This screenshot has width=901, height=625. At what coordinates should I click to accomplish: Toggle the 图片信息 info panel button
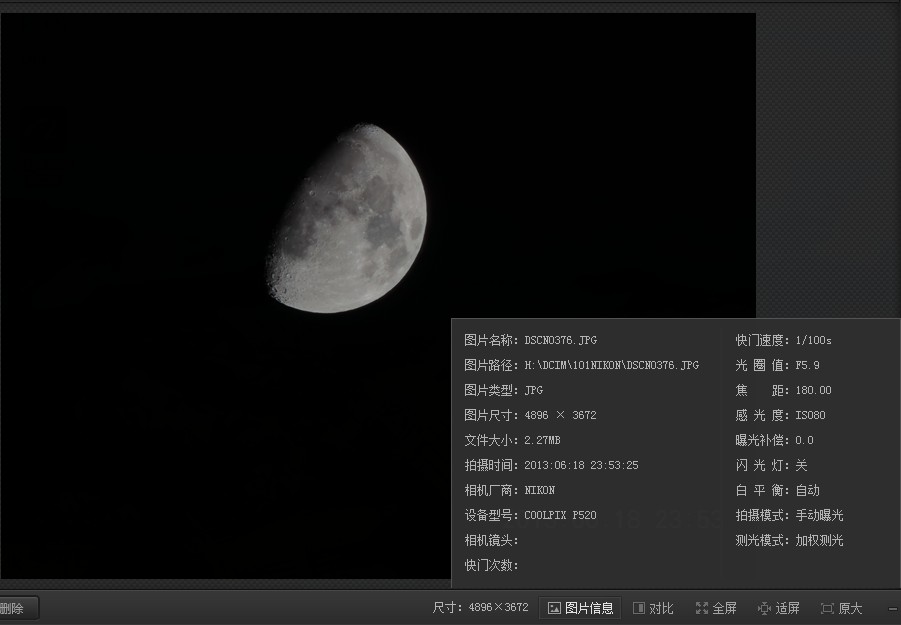(580, 608)
